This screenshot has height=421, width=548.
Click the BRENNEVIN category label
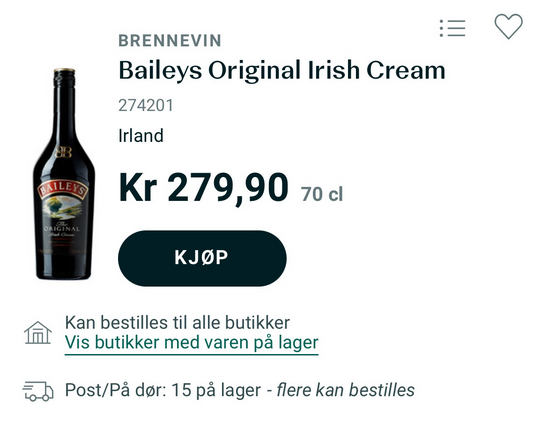(x=170, y=41)
